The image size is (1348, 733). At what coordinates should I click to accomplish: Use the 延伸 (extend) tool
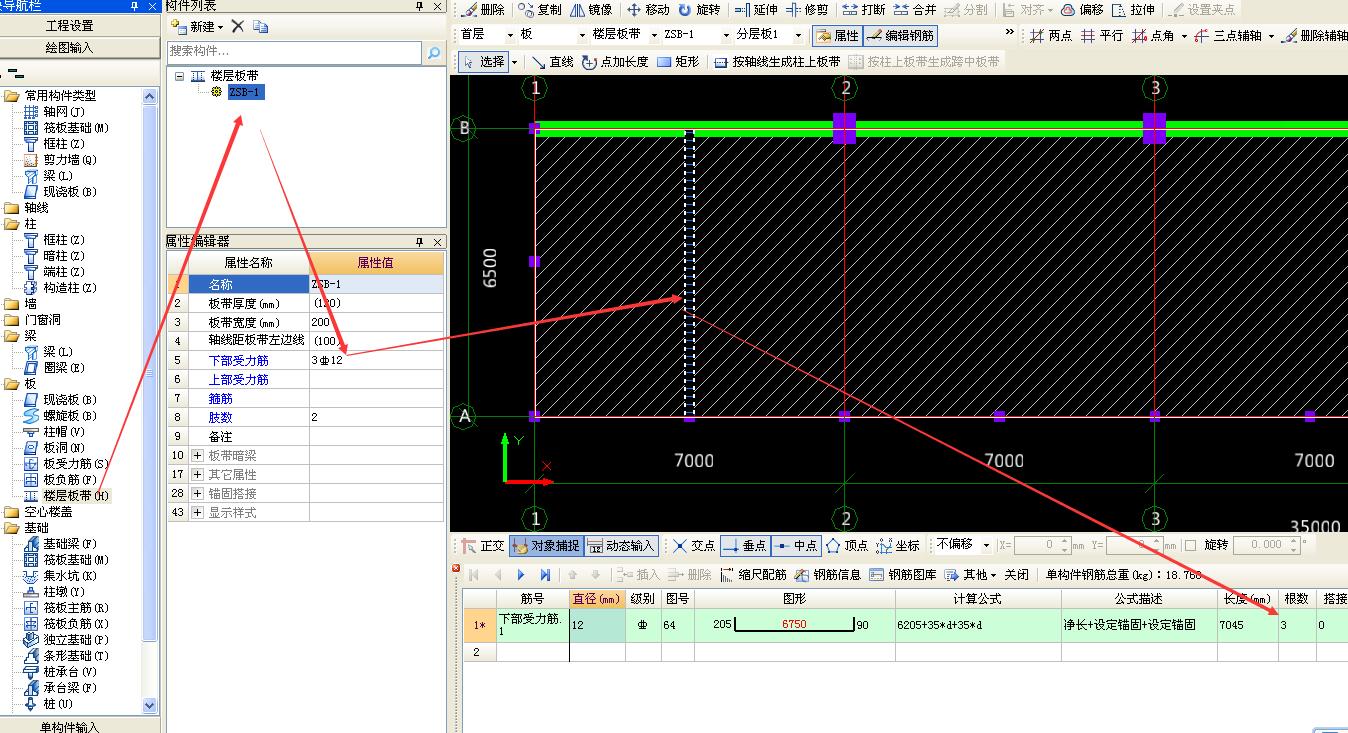[755, 10]
